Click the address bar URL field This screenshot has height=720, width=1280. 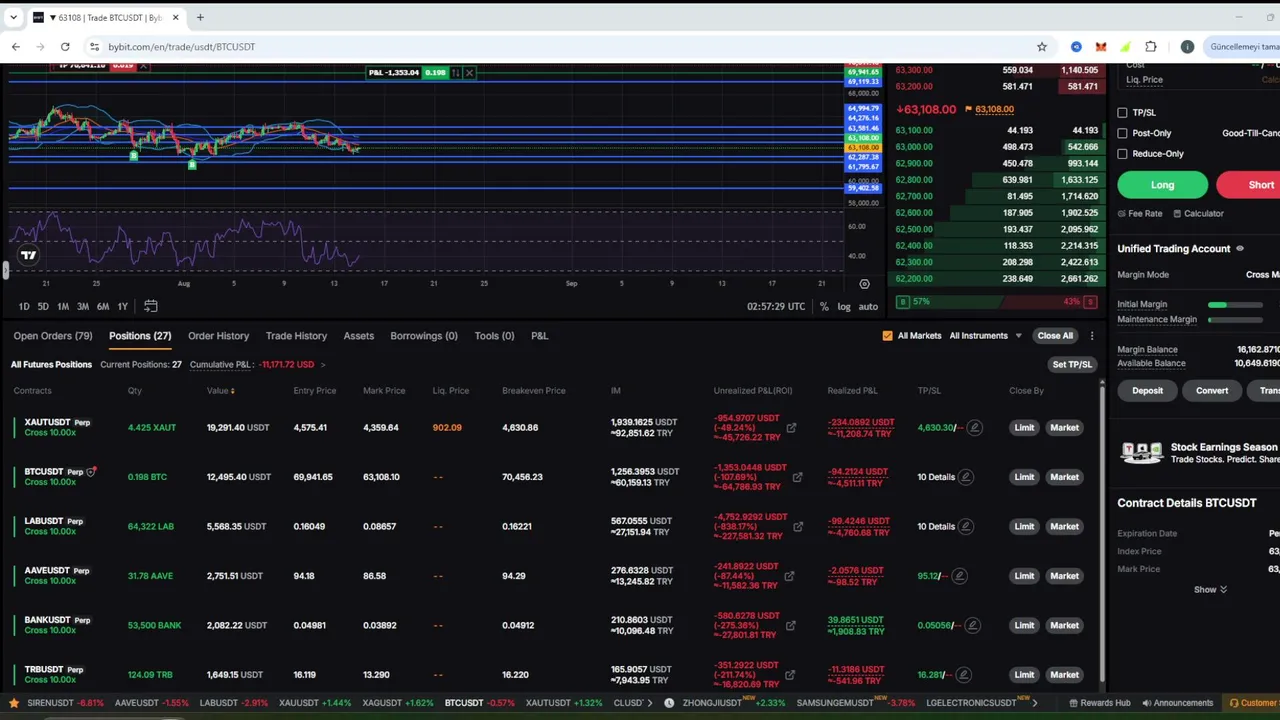pos(560,46)
